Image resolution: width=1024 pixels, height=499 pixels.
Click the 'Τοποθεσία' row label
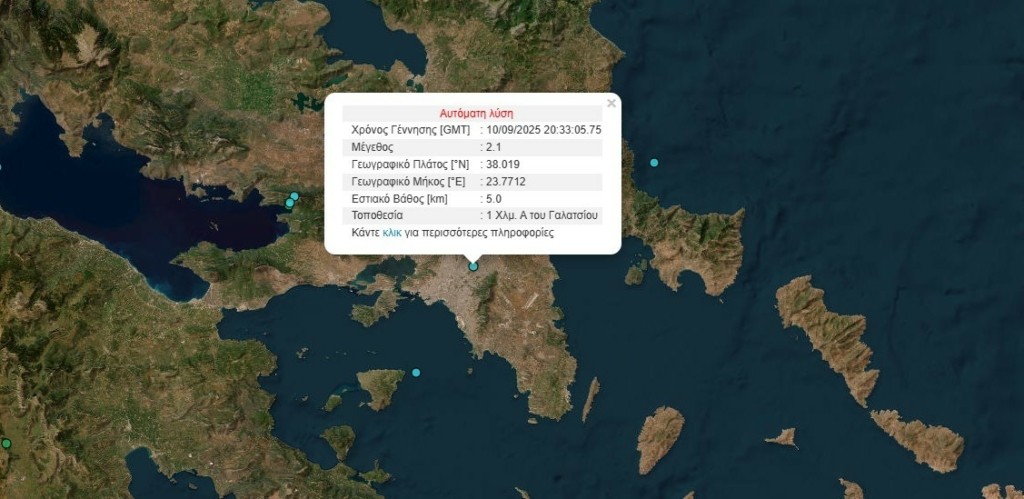click(377, 215)
